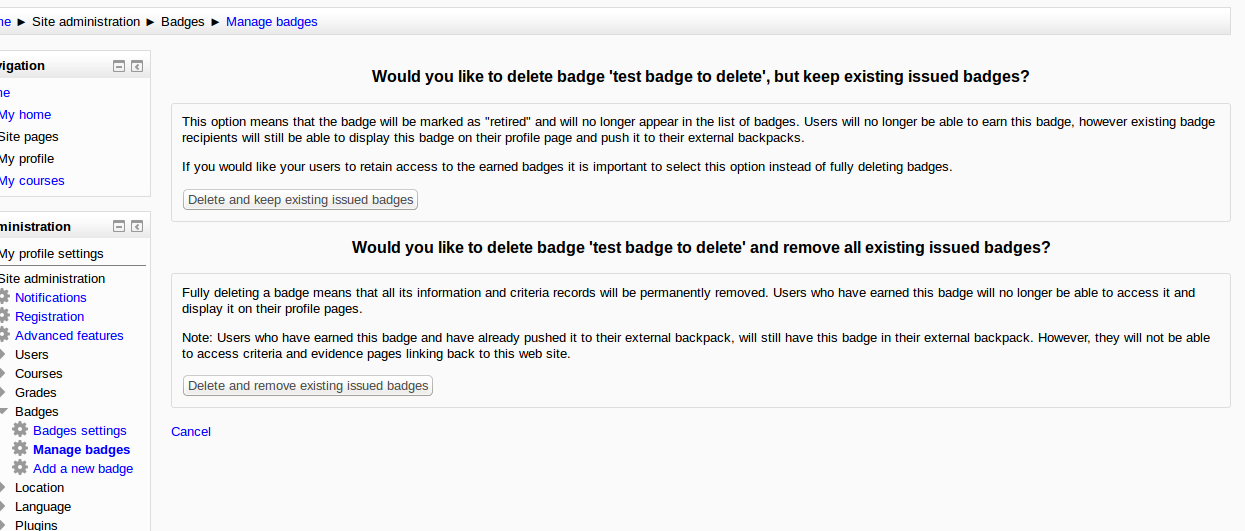Click the gear icon beside Add a new badge

point(20,468)
